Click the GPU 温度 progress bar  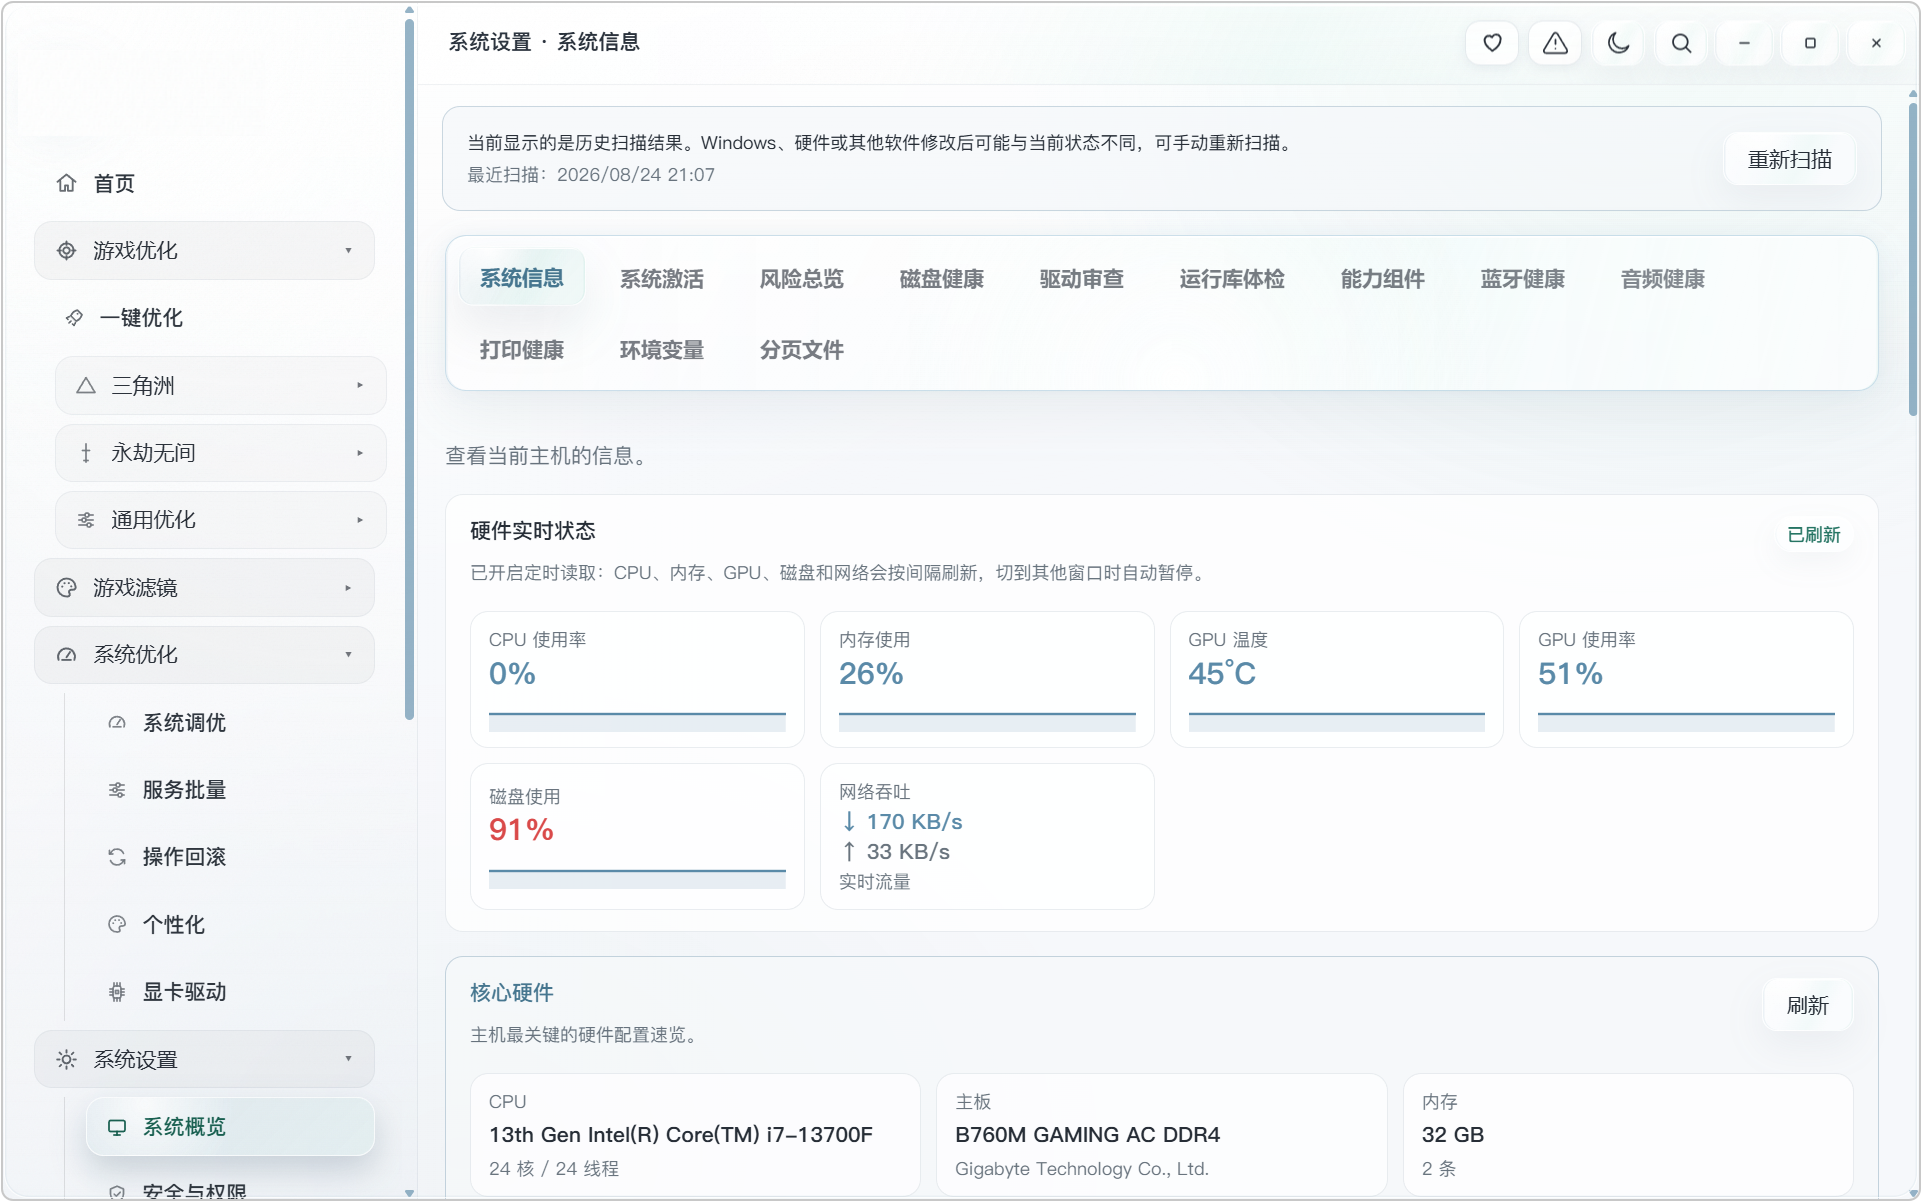point(1336,722)
